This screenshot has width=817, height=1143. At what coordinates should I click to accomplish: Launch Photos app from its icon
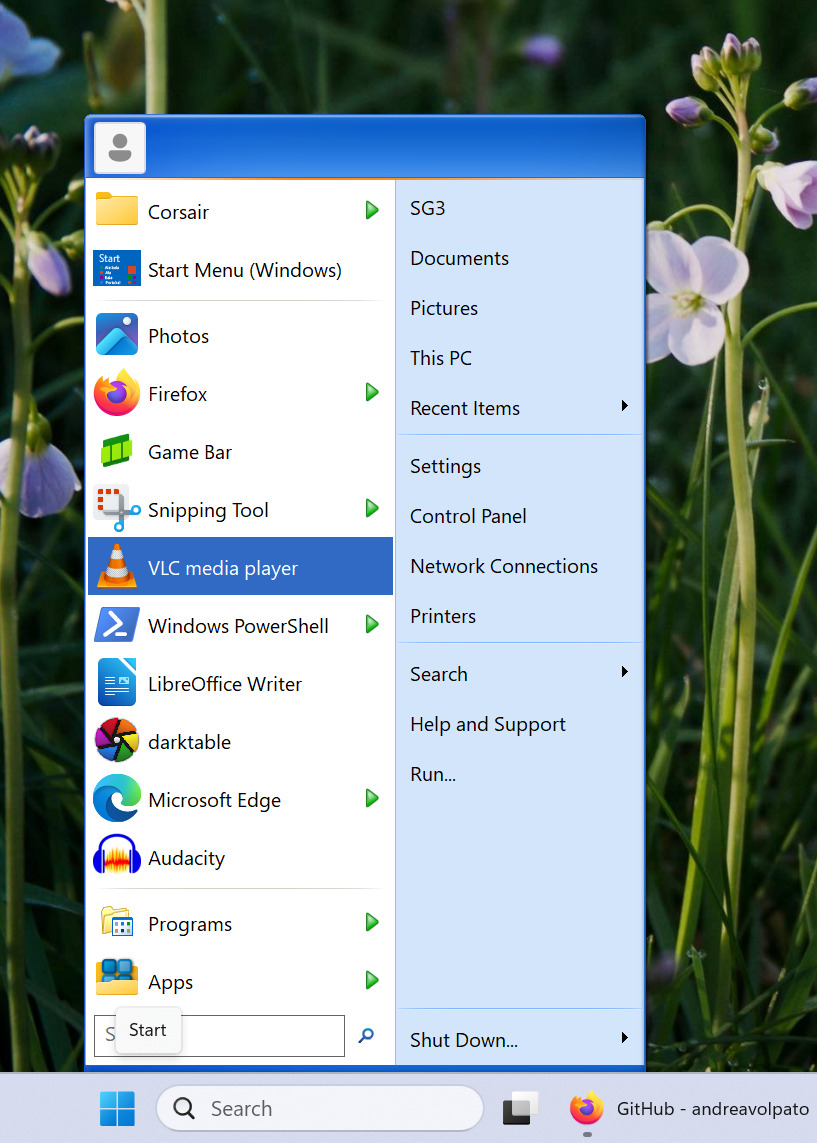(x=117, y=335)
